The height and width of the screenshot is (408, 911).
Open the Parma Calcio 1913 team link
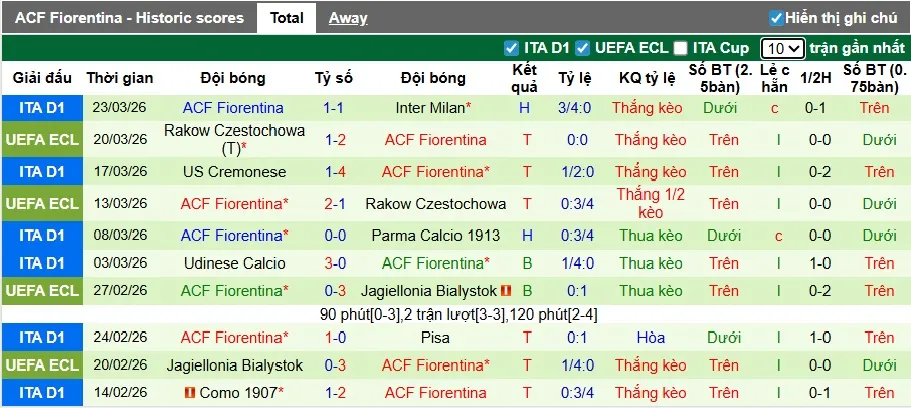pos(434,236)
